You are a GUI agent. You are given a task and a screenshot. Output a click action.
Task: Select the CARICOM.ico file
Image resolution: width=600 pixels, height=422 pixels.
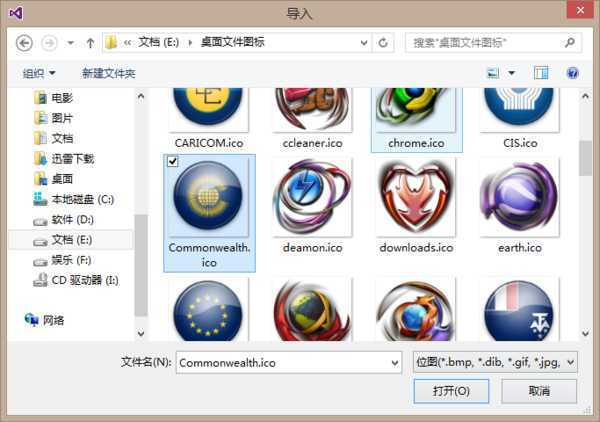209,119
